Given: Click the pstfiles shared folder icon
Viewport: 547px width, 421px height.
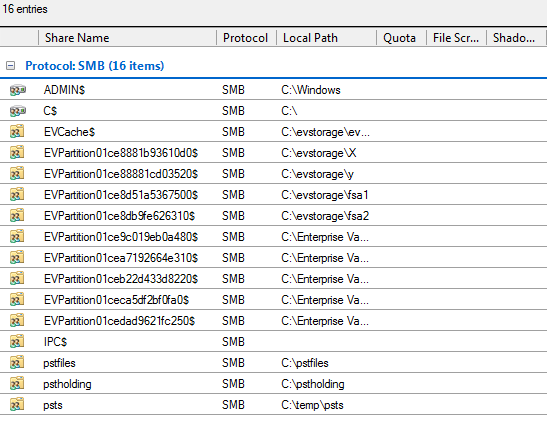Looking at the screenshot, I should click(17, 362).
